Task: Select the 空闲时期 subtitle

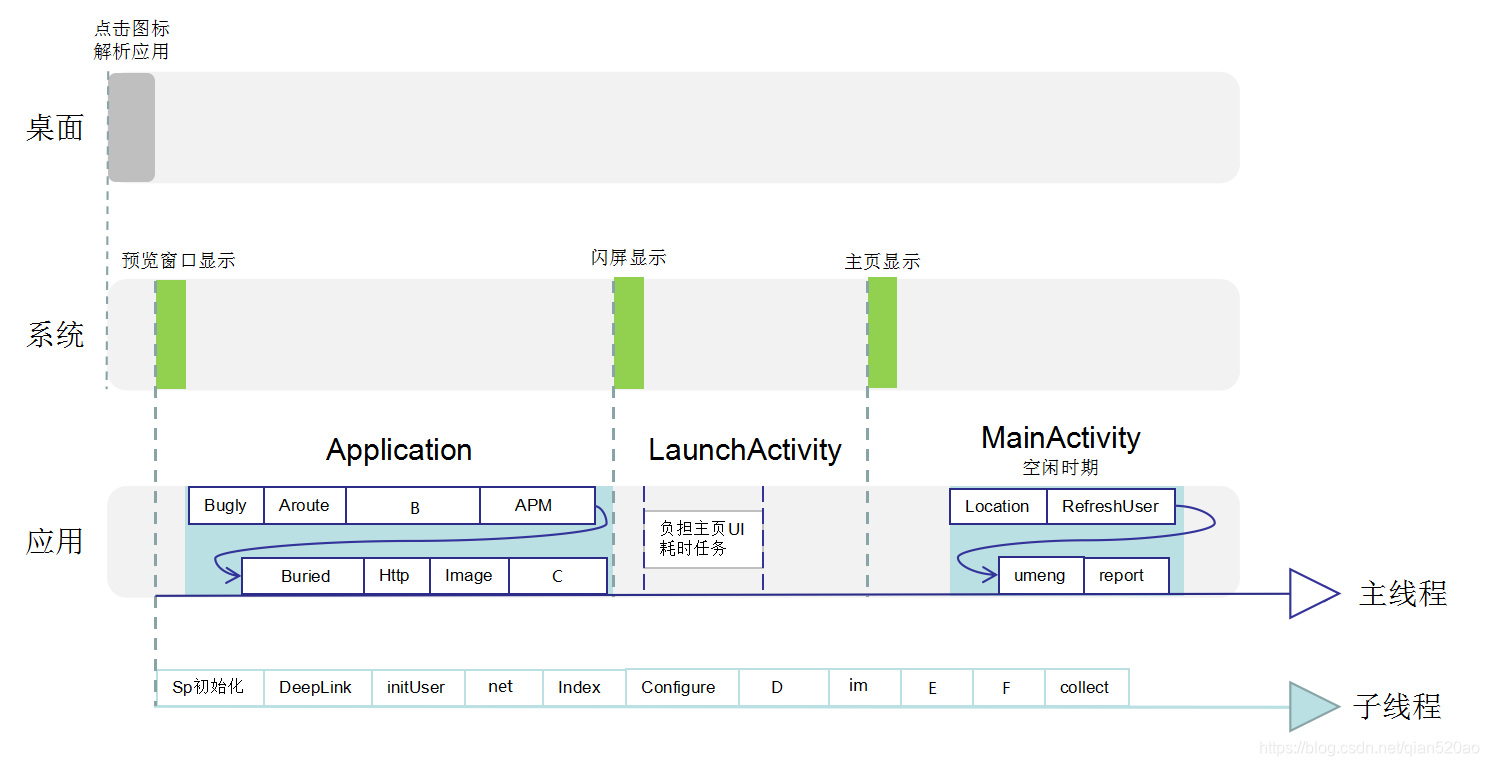Action: tap(1060, 468)
